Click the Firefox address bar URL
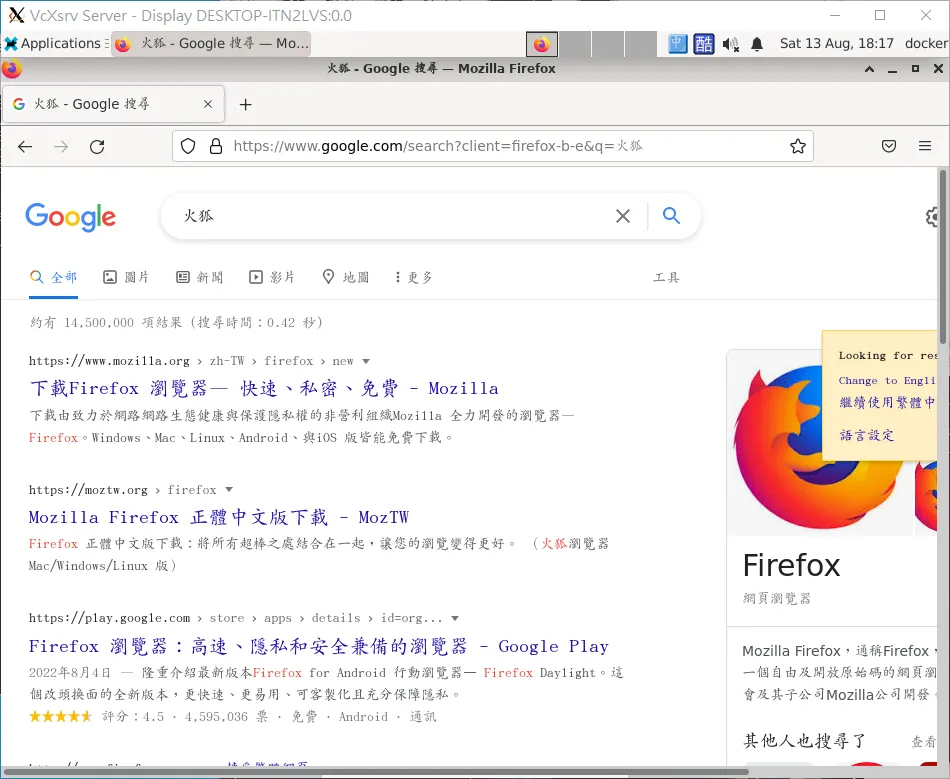The width and height of the screenshot is (950, 779). click(x=437, y=146)
